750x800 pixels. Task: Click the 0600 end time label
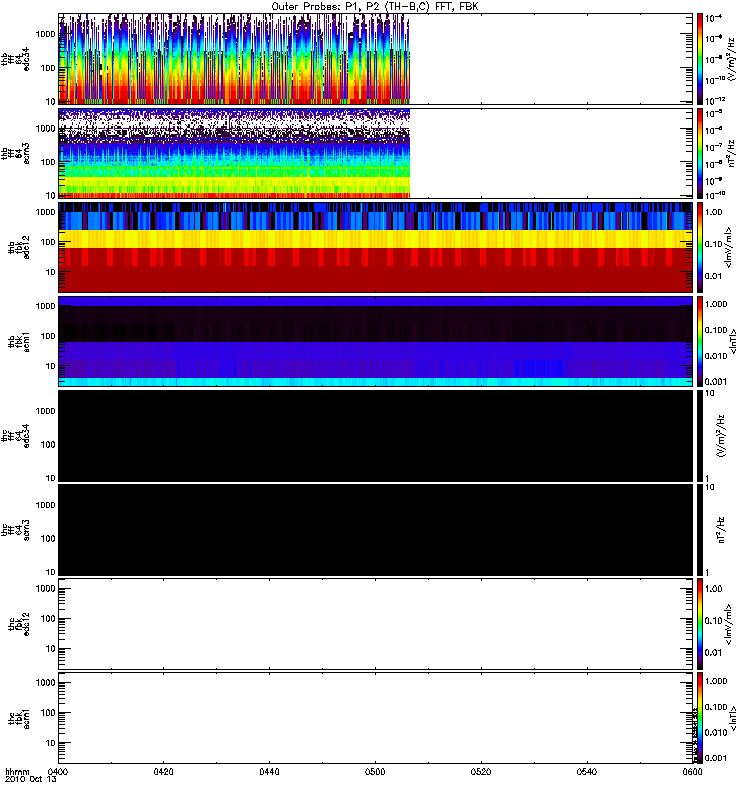[692, 772]
